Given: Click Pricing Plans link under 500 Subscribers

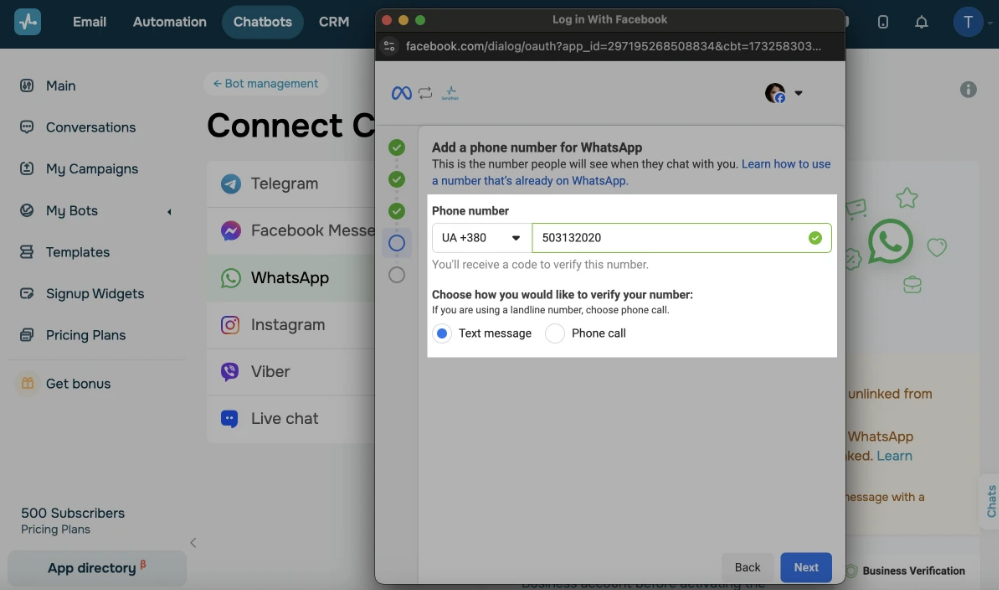Looking at the screenshot, I should coord(55,529).
